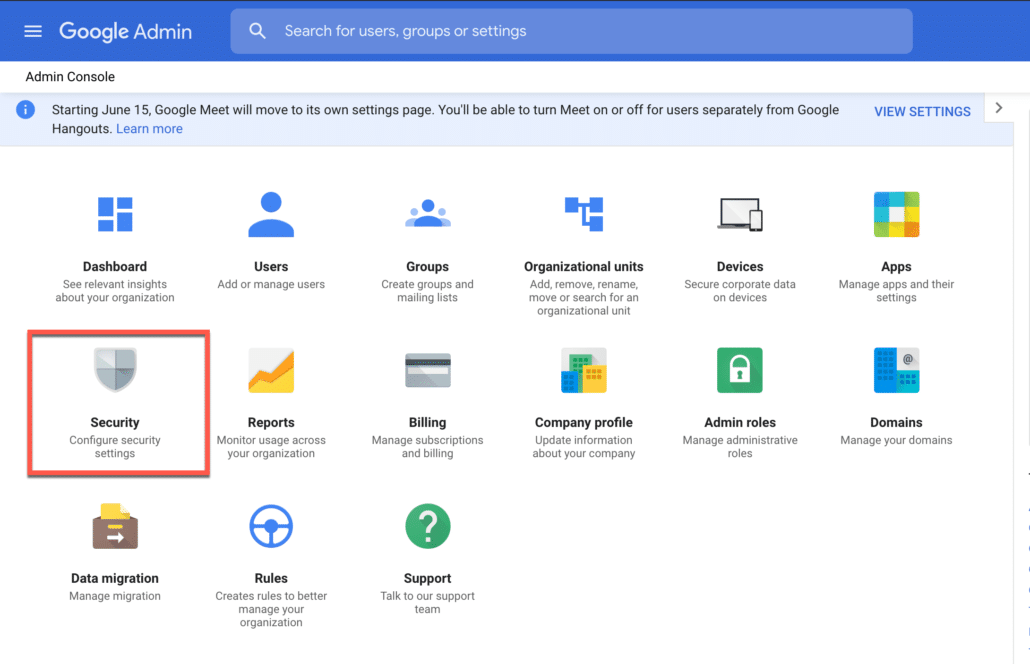Open the Users icon

tap(271, 214)
